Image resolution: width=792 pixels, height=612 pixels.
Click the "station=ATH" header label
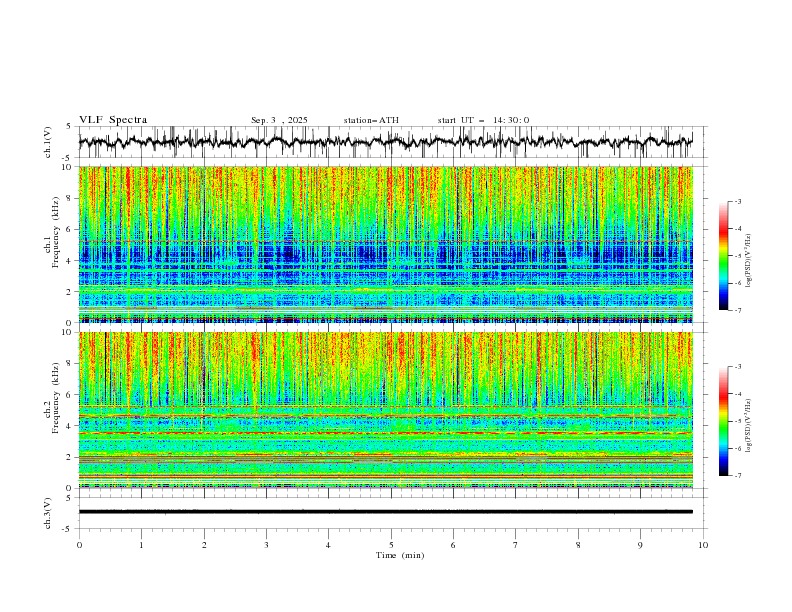click(x=371, y=120)
